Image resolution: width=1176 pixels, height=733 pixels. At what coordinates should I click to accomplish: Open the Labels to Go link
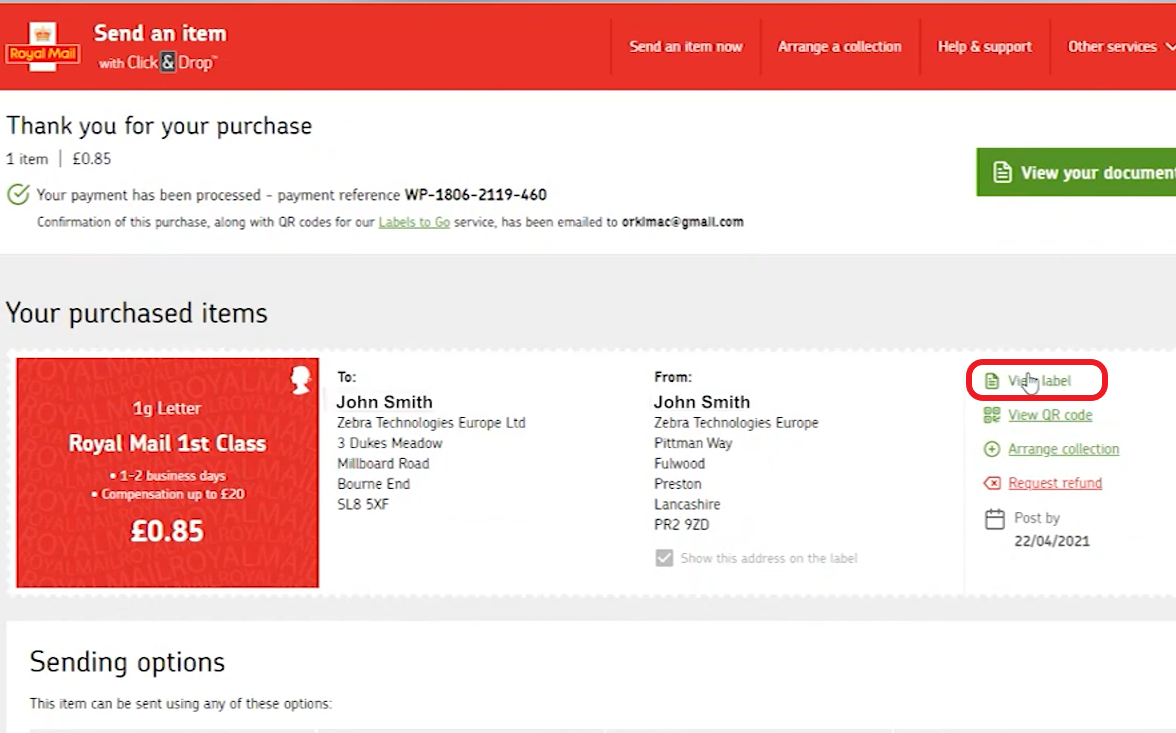[x=414, y=222]
